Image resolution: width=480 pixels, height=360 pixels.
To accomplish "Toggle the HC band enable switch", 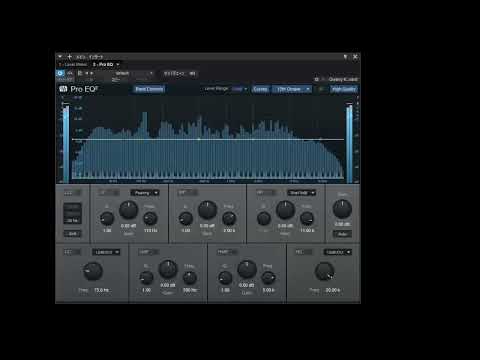I will (x=304, y=252).
